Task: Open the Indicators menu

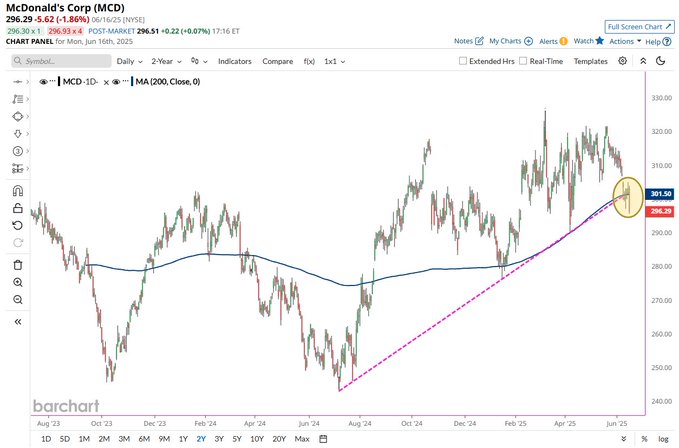Action: point(235,61)
